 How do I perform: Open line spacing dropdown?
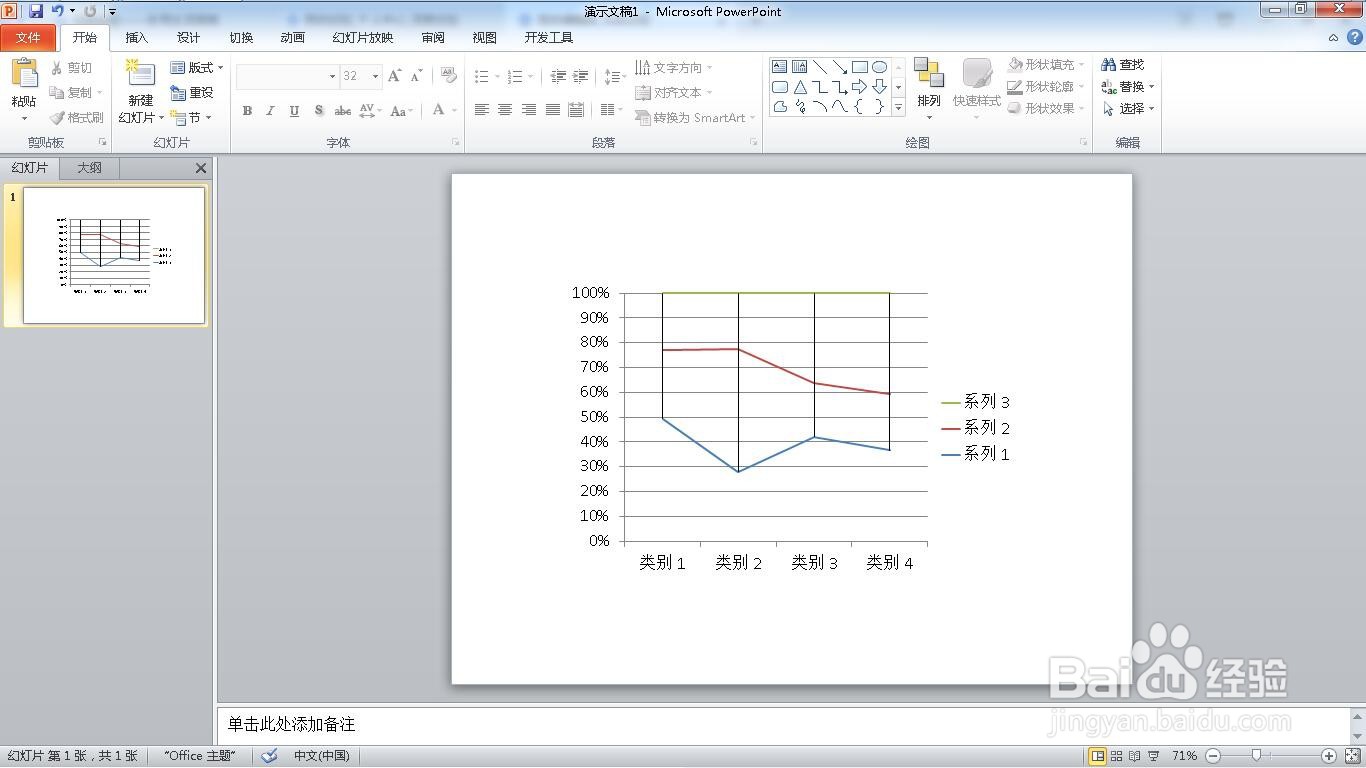(x=615, y=76)
